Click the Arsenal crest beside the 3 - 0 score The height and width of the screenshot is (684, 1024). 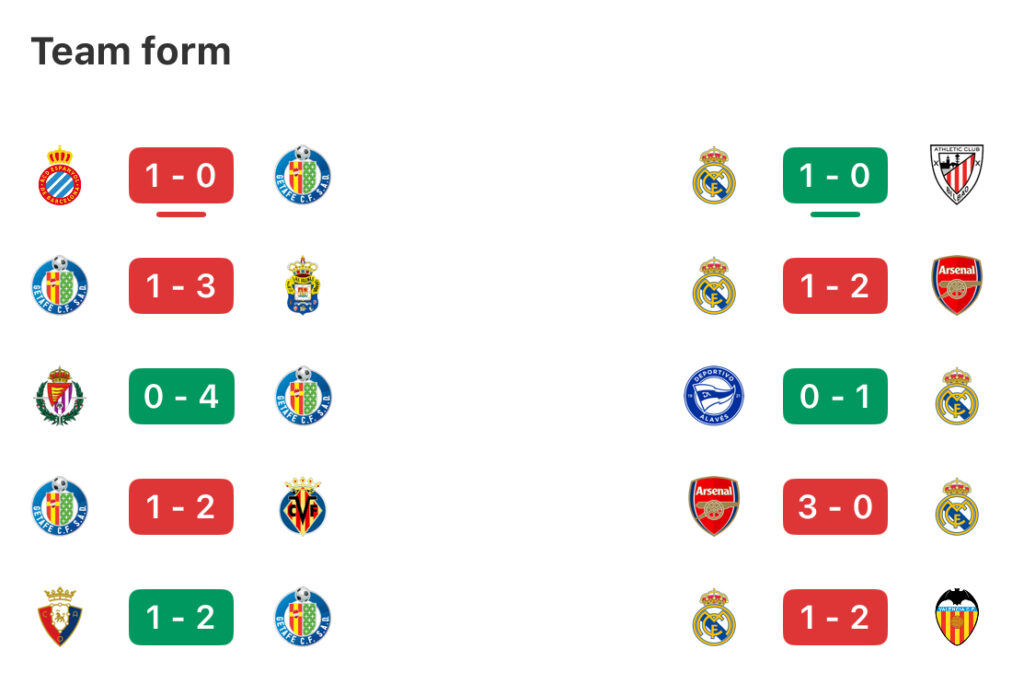click(713, 506)
